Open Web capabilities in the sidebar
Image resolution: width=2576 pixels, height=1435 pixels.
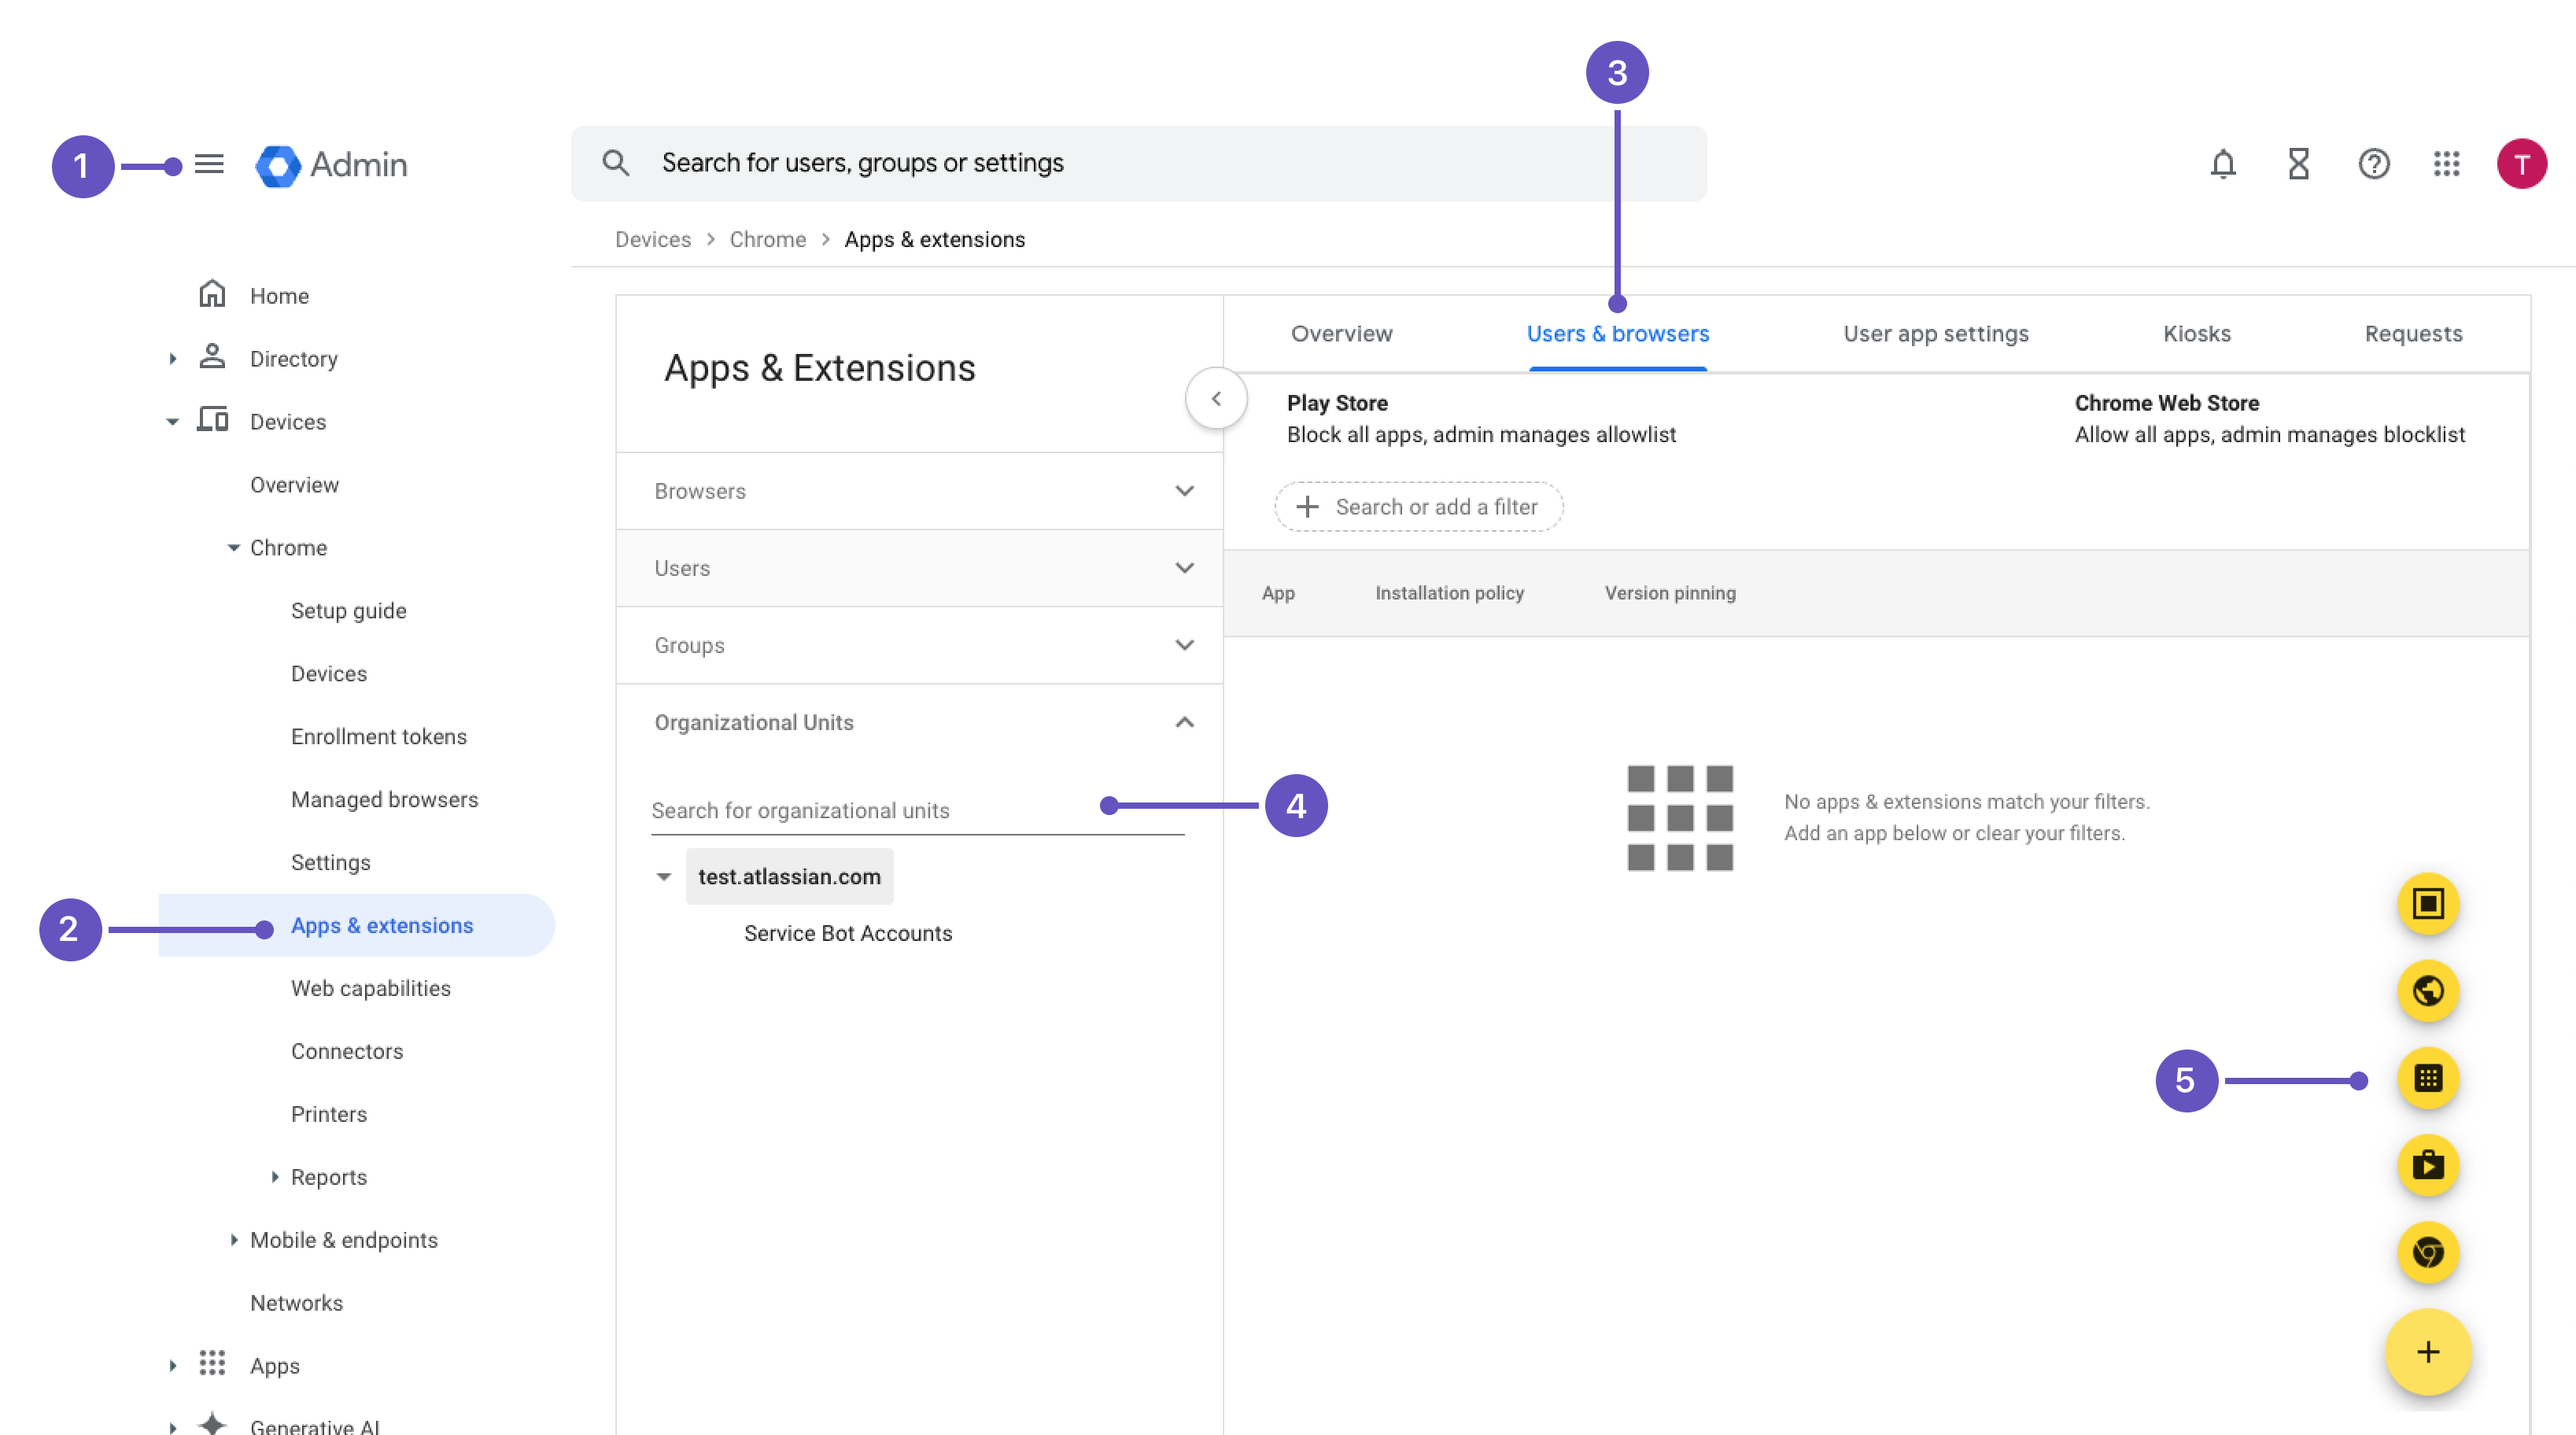click(x=371, y=989)
